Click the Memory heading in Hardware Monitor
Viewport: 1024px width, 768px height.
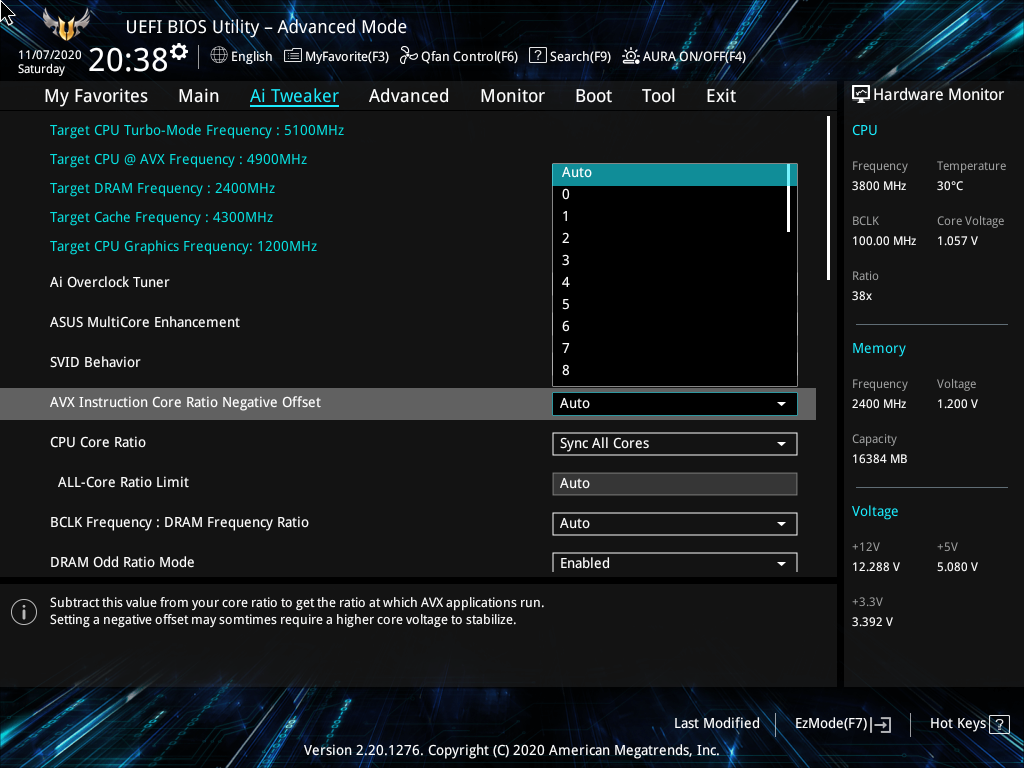(x=878, y=349)
